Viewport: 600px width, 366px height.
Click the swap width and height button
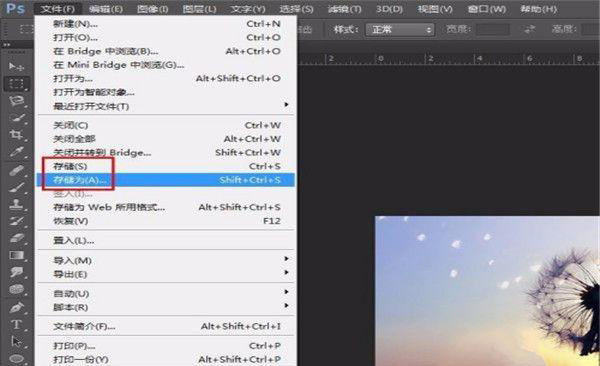pyautogui.click(x=530, y=29)
